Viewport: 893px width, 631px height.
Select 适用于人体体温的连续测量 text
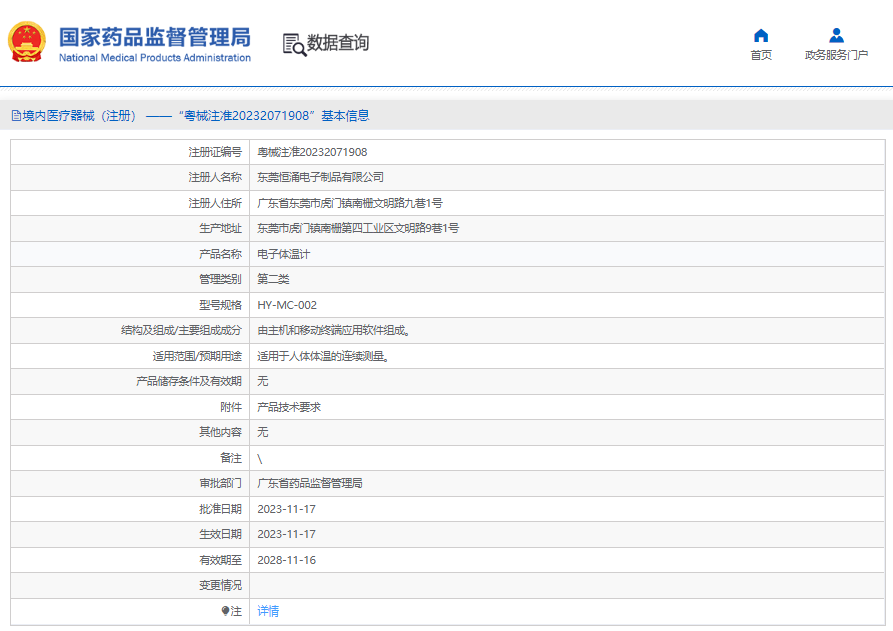323,357
